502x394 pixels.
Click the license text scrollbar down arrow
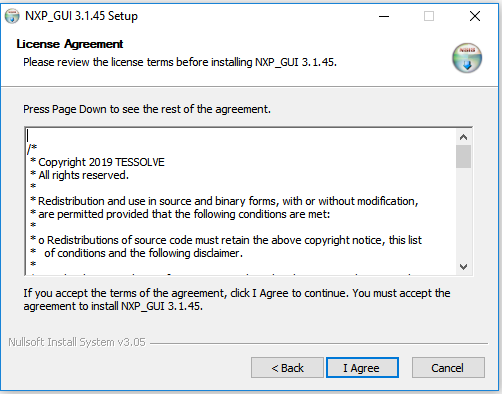463,267
